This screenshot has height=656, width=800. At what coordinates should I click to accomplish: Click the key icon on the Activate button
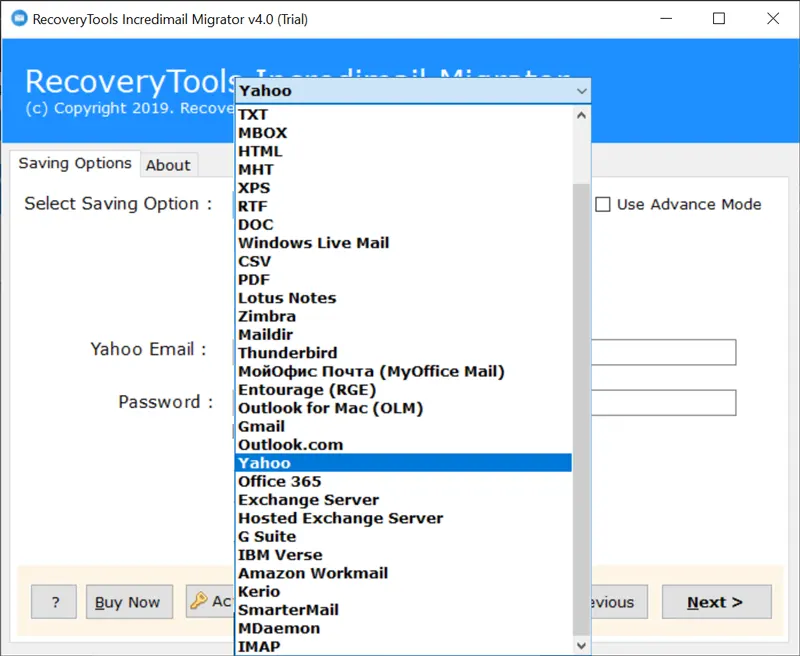coord(199,601)
